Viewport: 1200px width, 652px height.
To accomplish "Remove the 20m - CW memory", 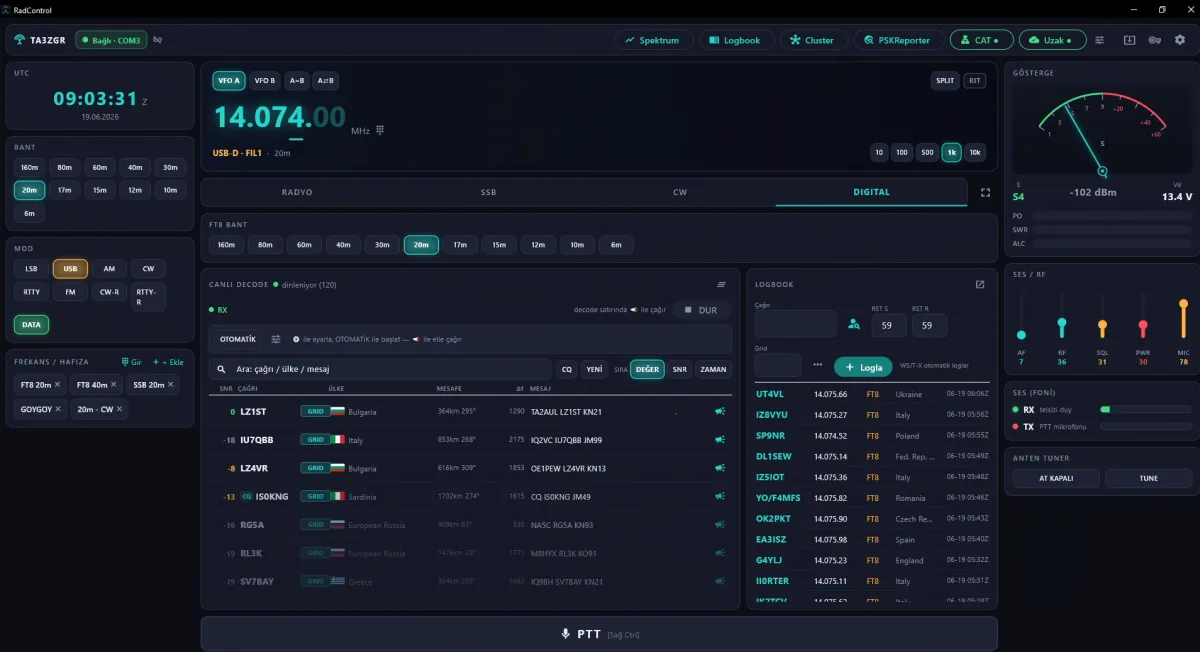I will 119,409.
